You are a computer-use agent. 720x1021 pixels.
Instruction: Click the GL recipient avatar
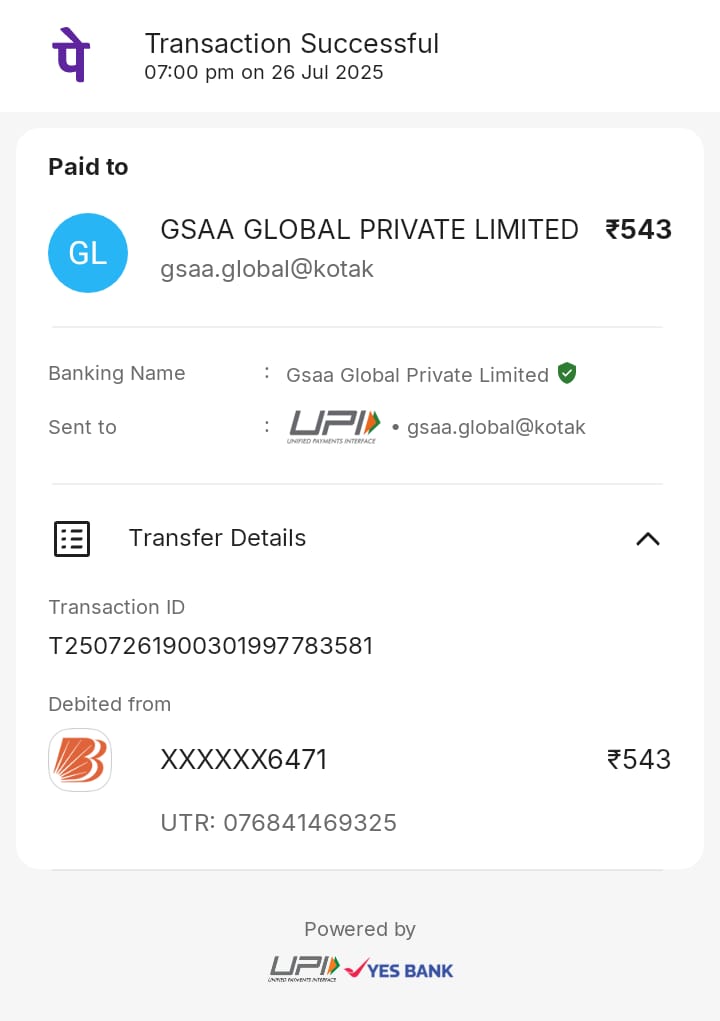[88, 253]
